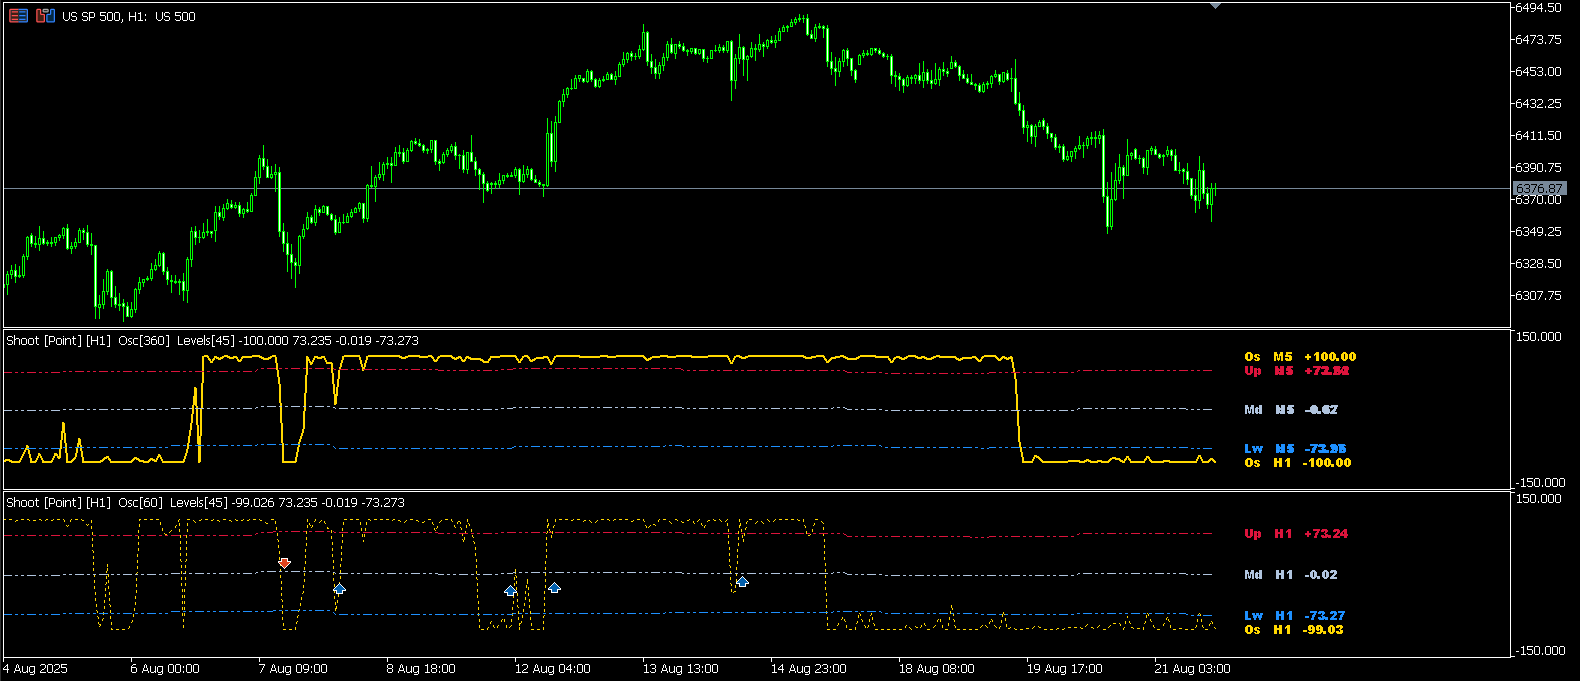Select the red down-arrow signal marker
Image resolution: width=1580 pixels, height=681 pixels.
(x=285, y=564)
